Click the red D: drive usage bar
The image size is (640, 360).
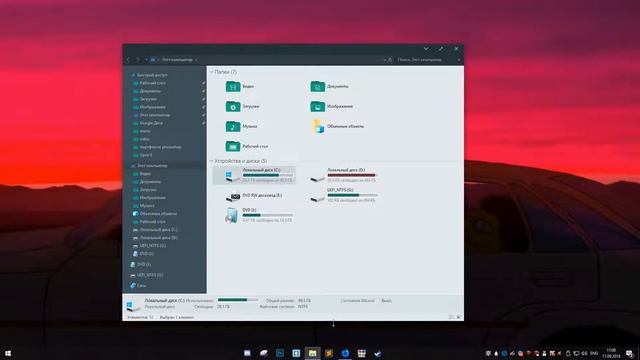[352, 175]
